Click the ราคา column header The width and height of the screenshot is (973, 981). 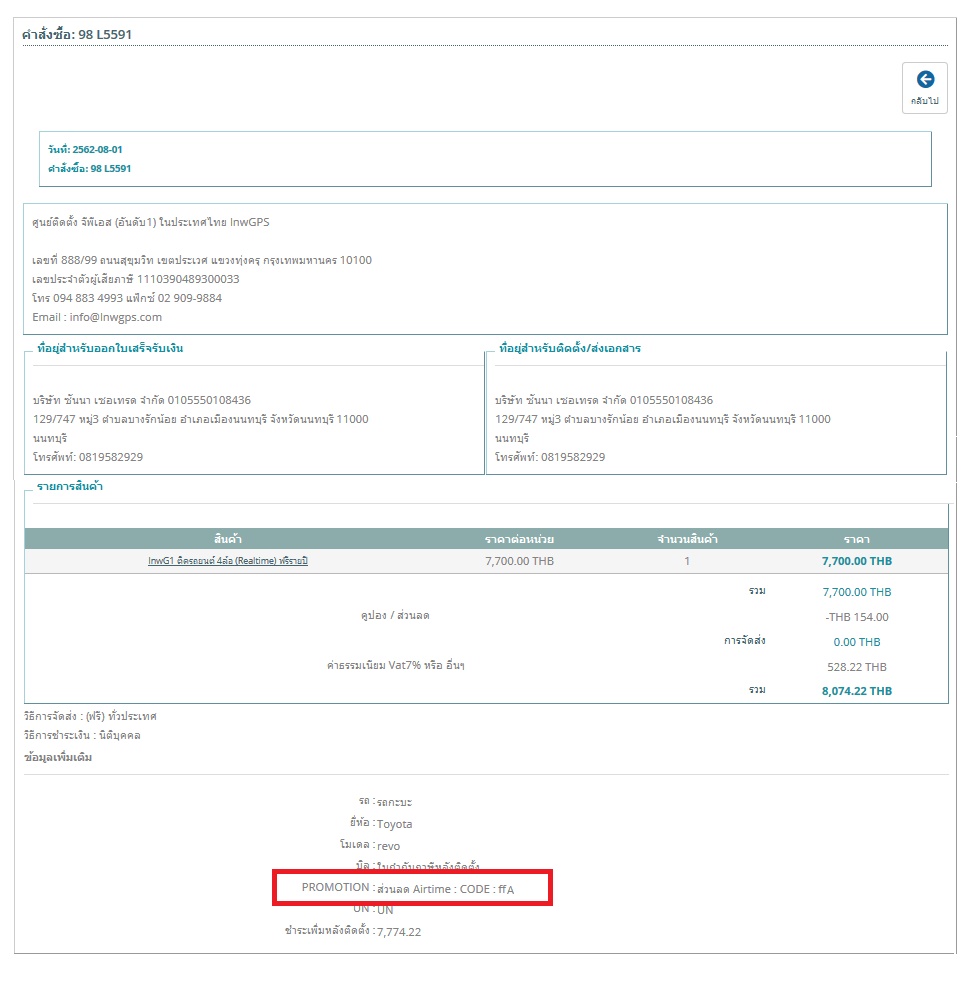pos(857,539)
